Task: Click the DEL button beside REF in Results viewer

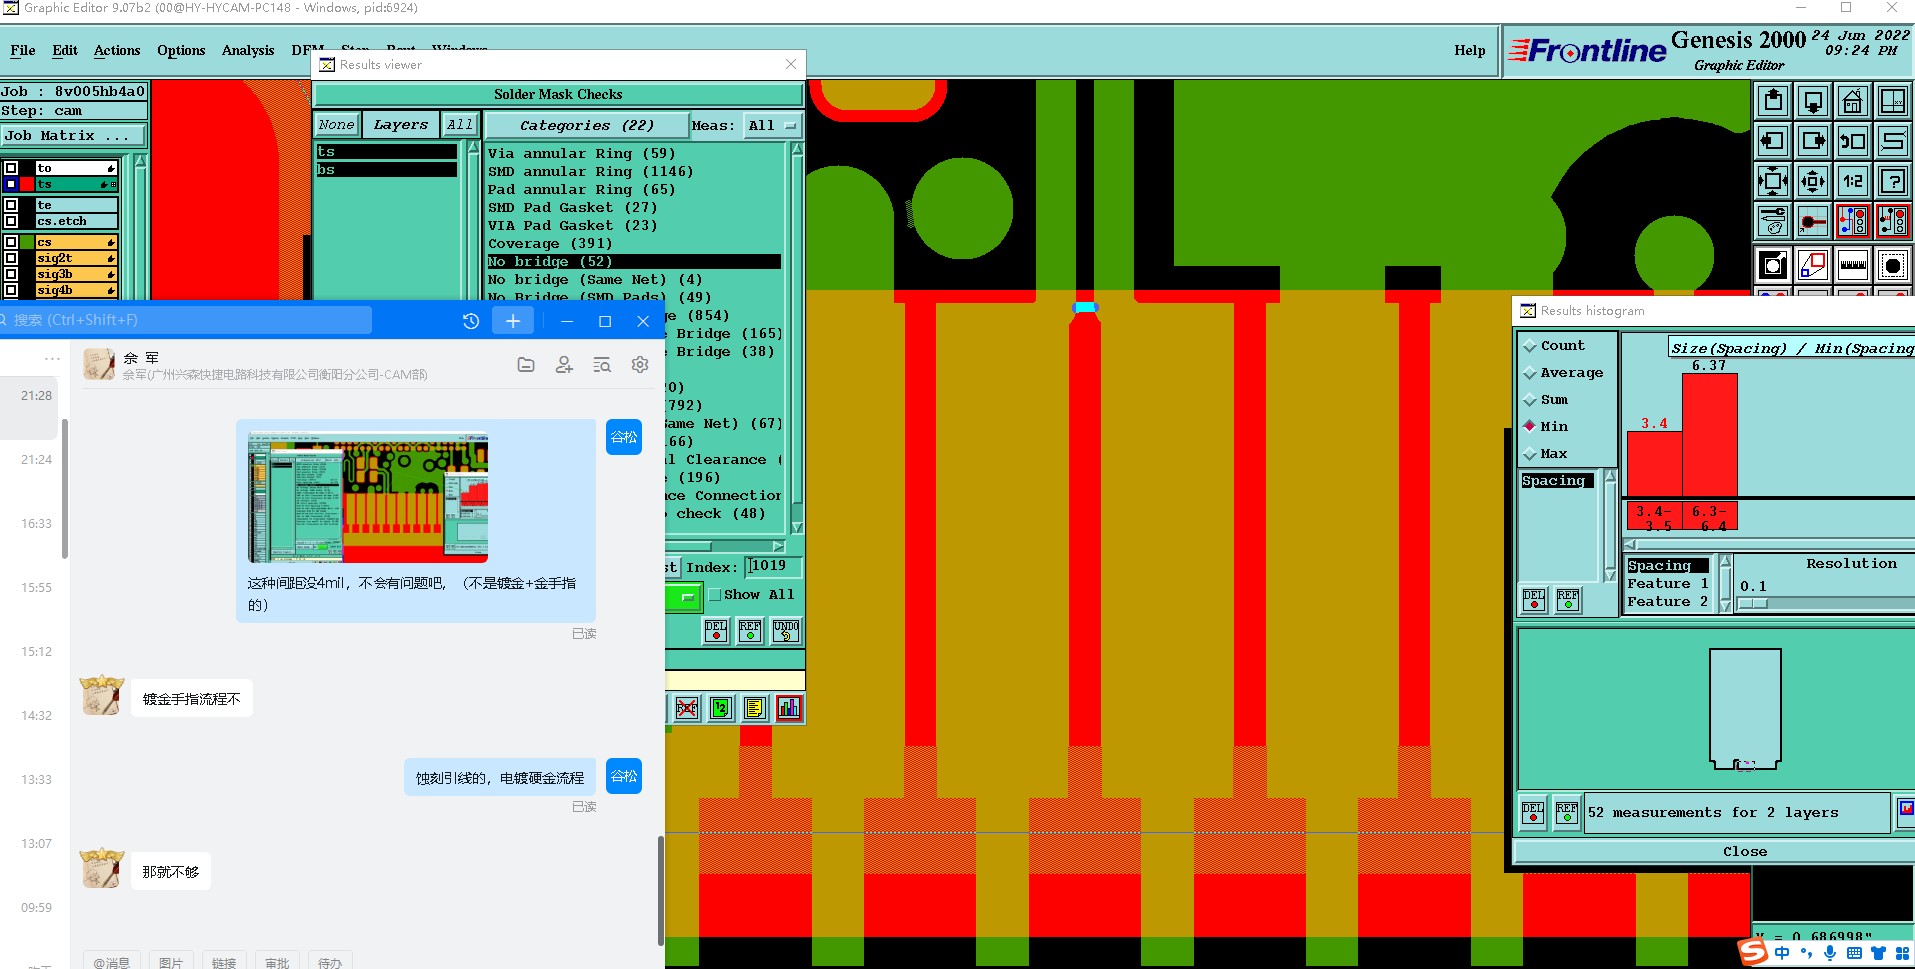Action: (x=716, y=630)
